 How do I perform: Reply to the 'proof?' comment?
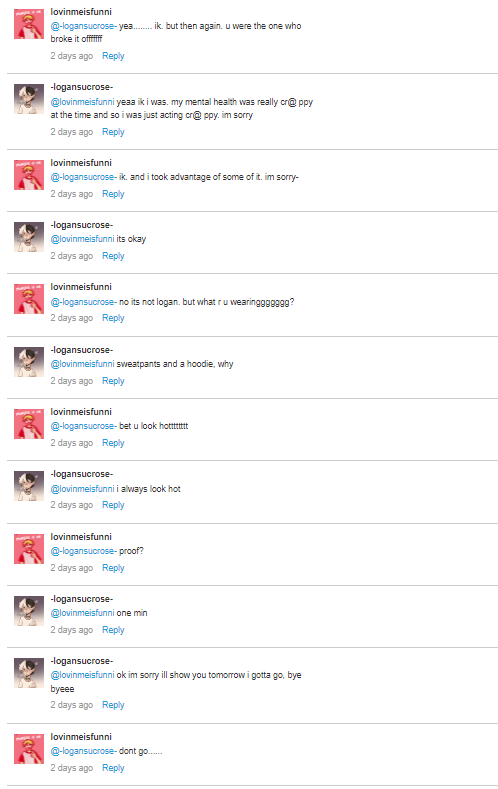(x=113, y=568)
